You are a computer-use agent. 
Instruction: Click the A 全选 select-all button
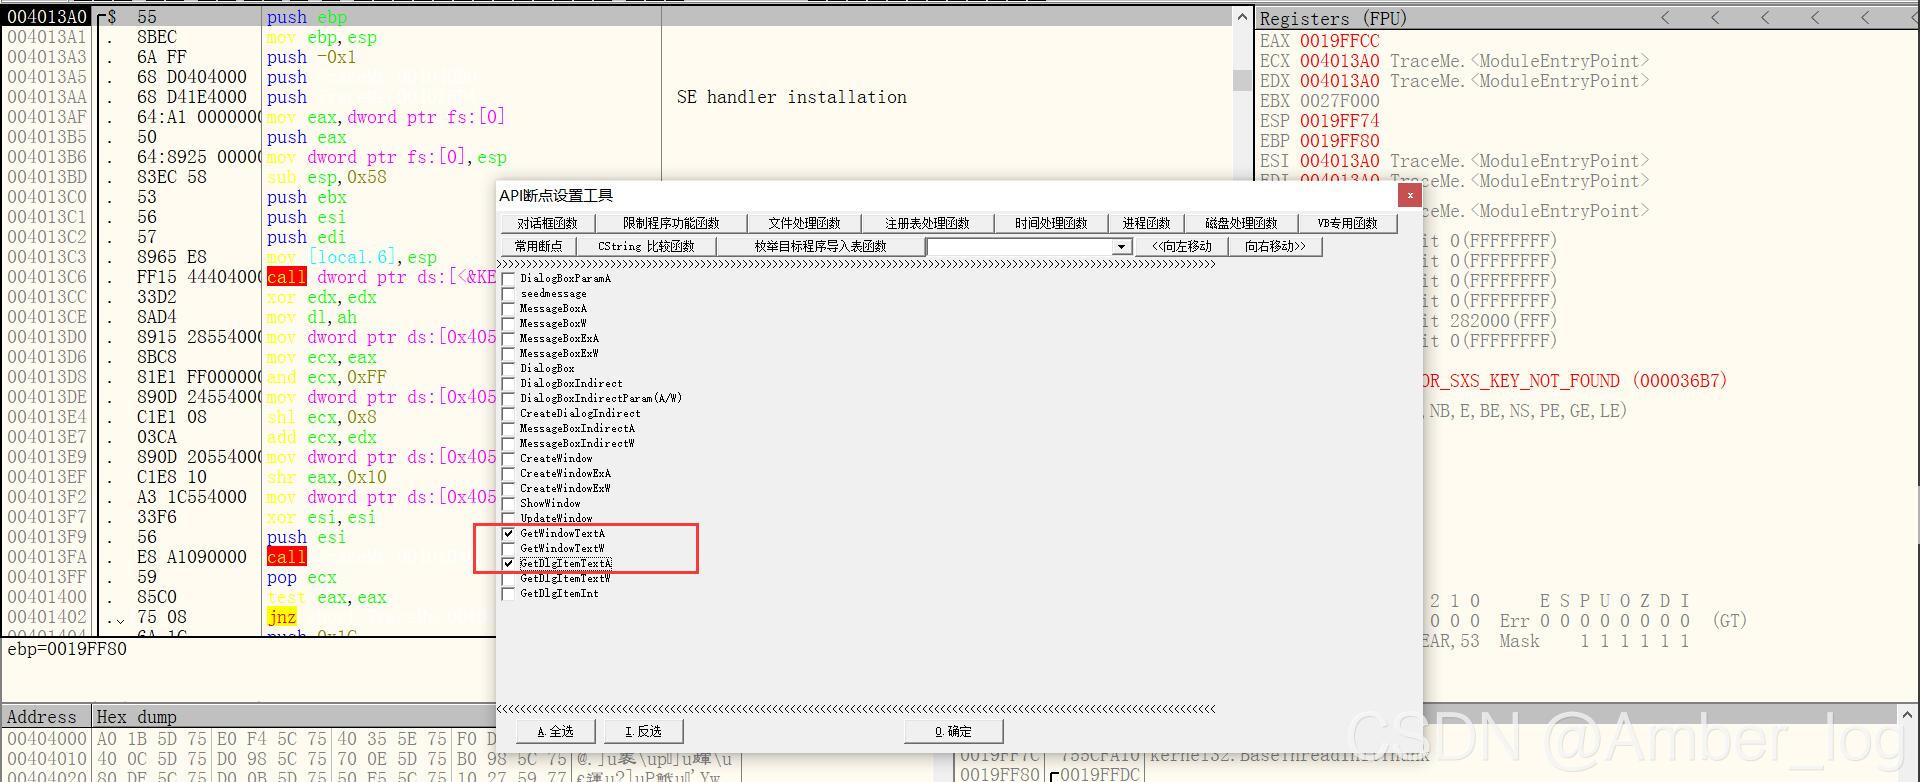click(555, 732)
